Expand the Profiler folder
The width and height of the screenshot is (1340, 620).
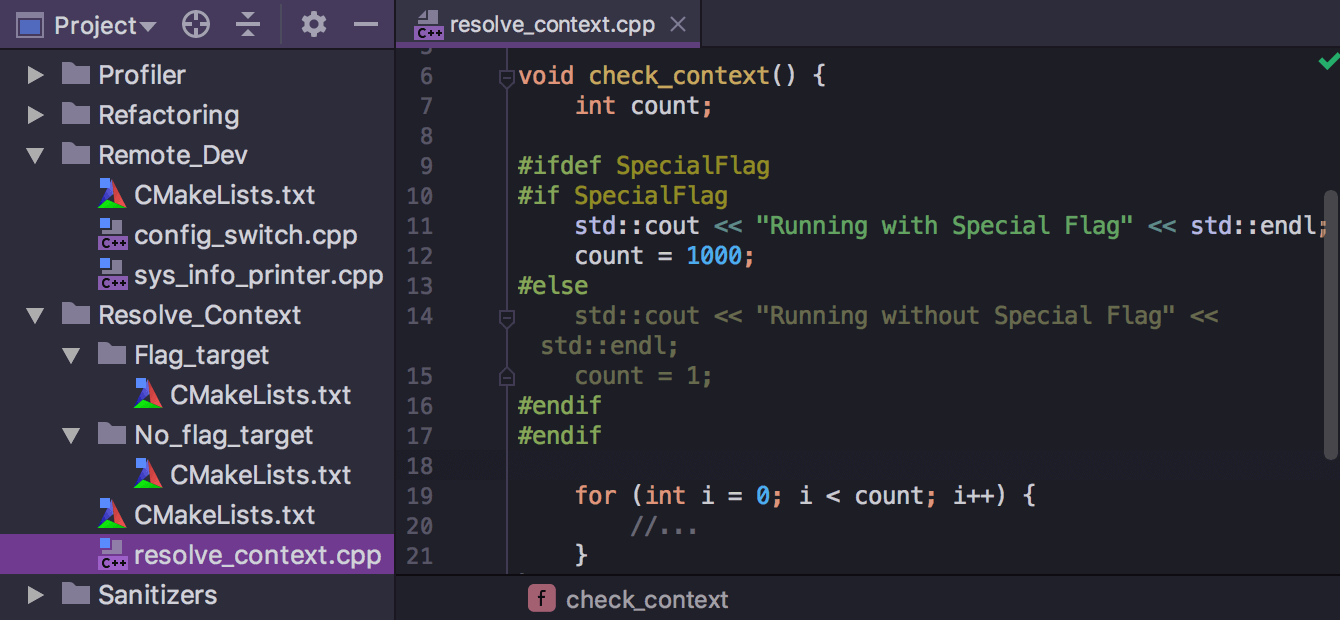coord(36,75)
